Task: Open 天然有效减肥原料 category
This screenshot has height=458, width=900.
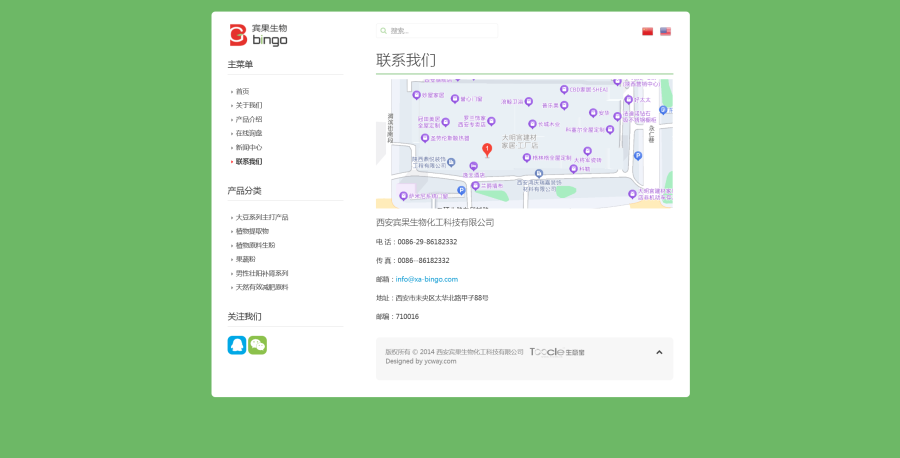Action: [262, 288]
